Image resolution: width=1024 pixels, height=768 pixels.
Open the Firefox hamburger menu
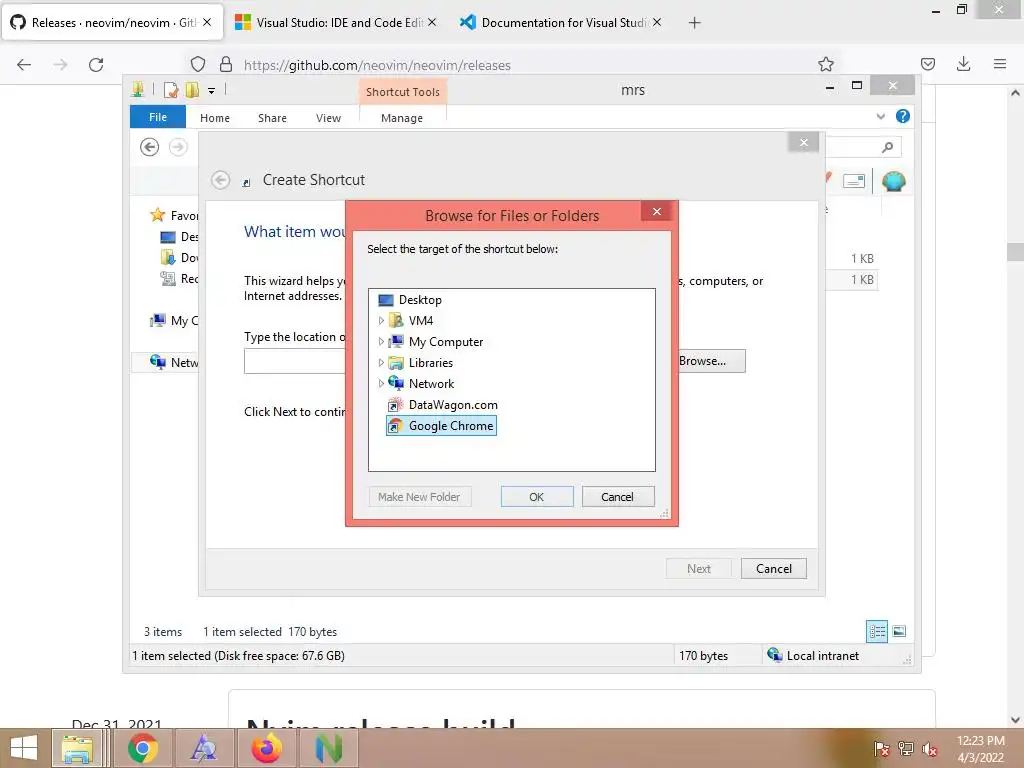[x=1000, y=64]
